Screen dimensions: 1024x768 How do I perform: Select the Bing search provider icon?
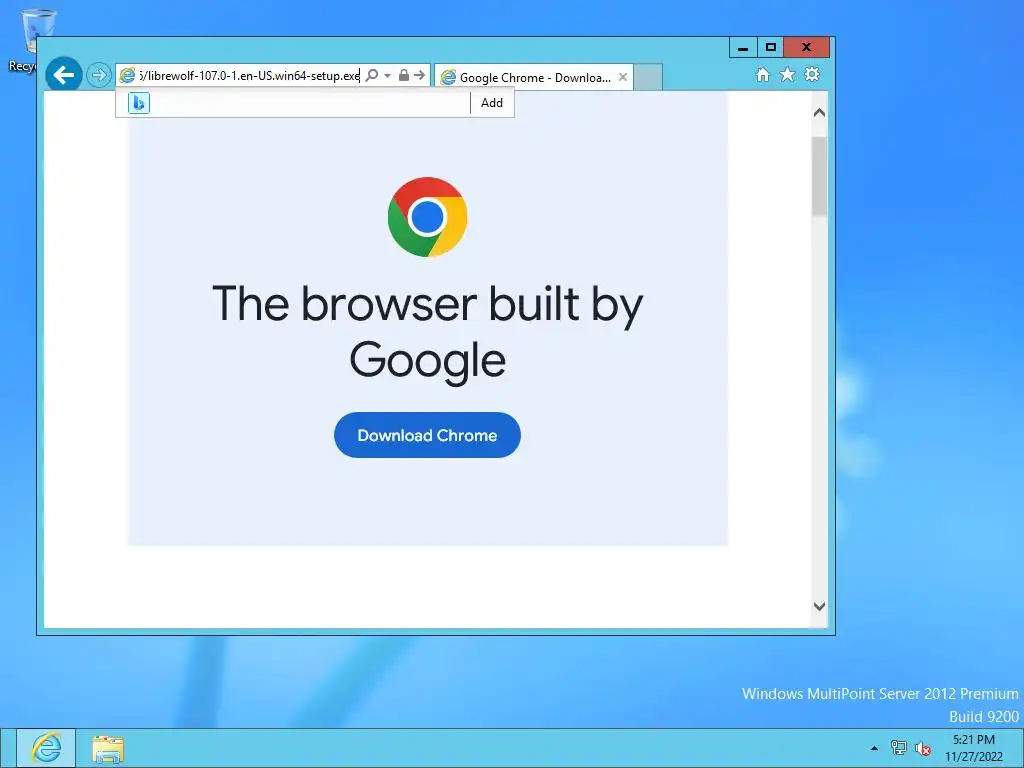pos(138,103)
